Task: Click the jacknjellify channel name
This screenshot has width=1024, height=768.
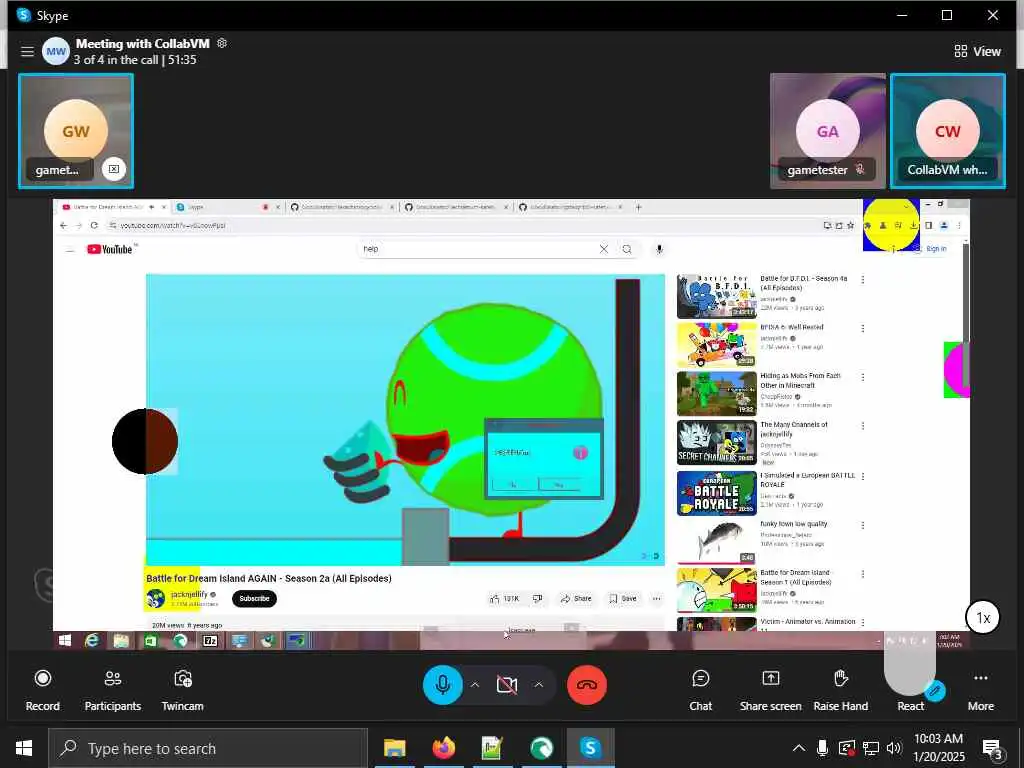Action: 189,594
